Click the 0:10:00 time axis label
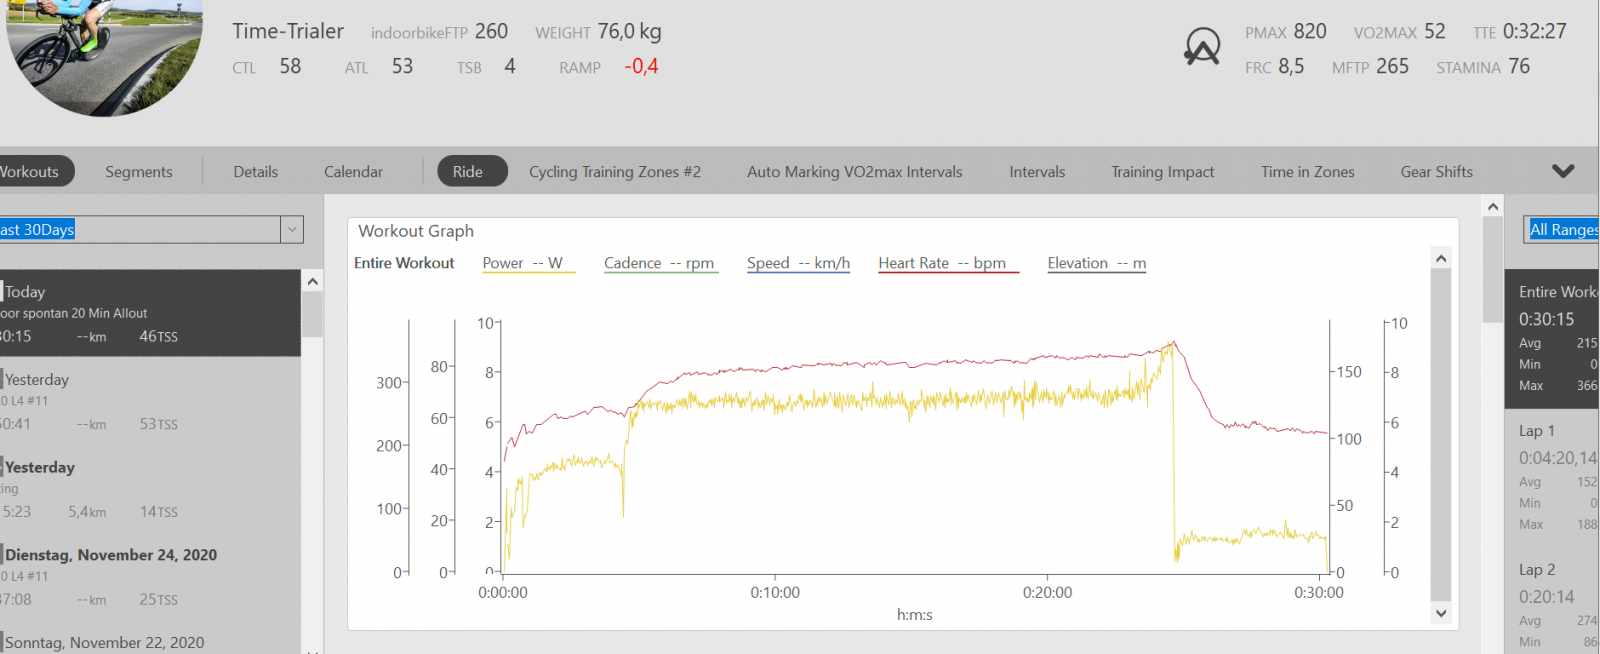 click(x=775, y=593)
